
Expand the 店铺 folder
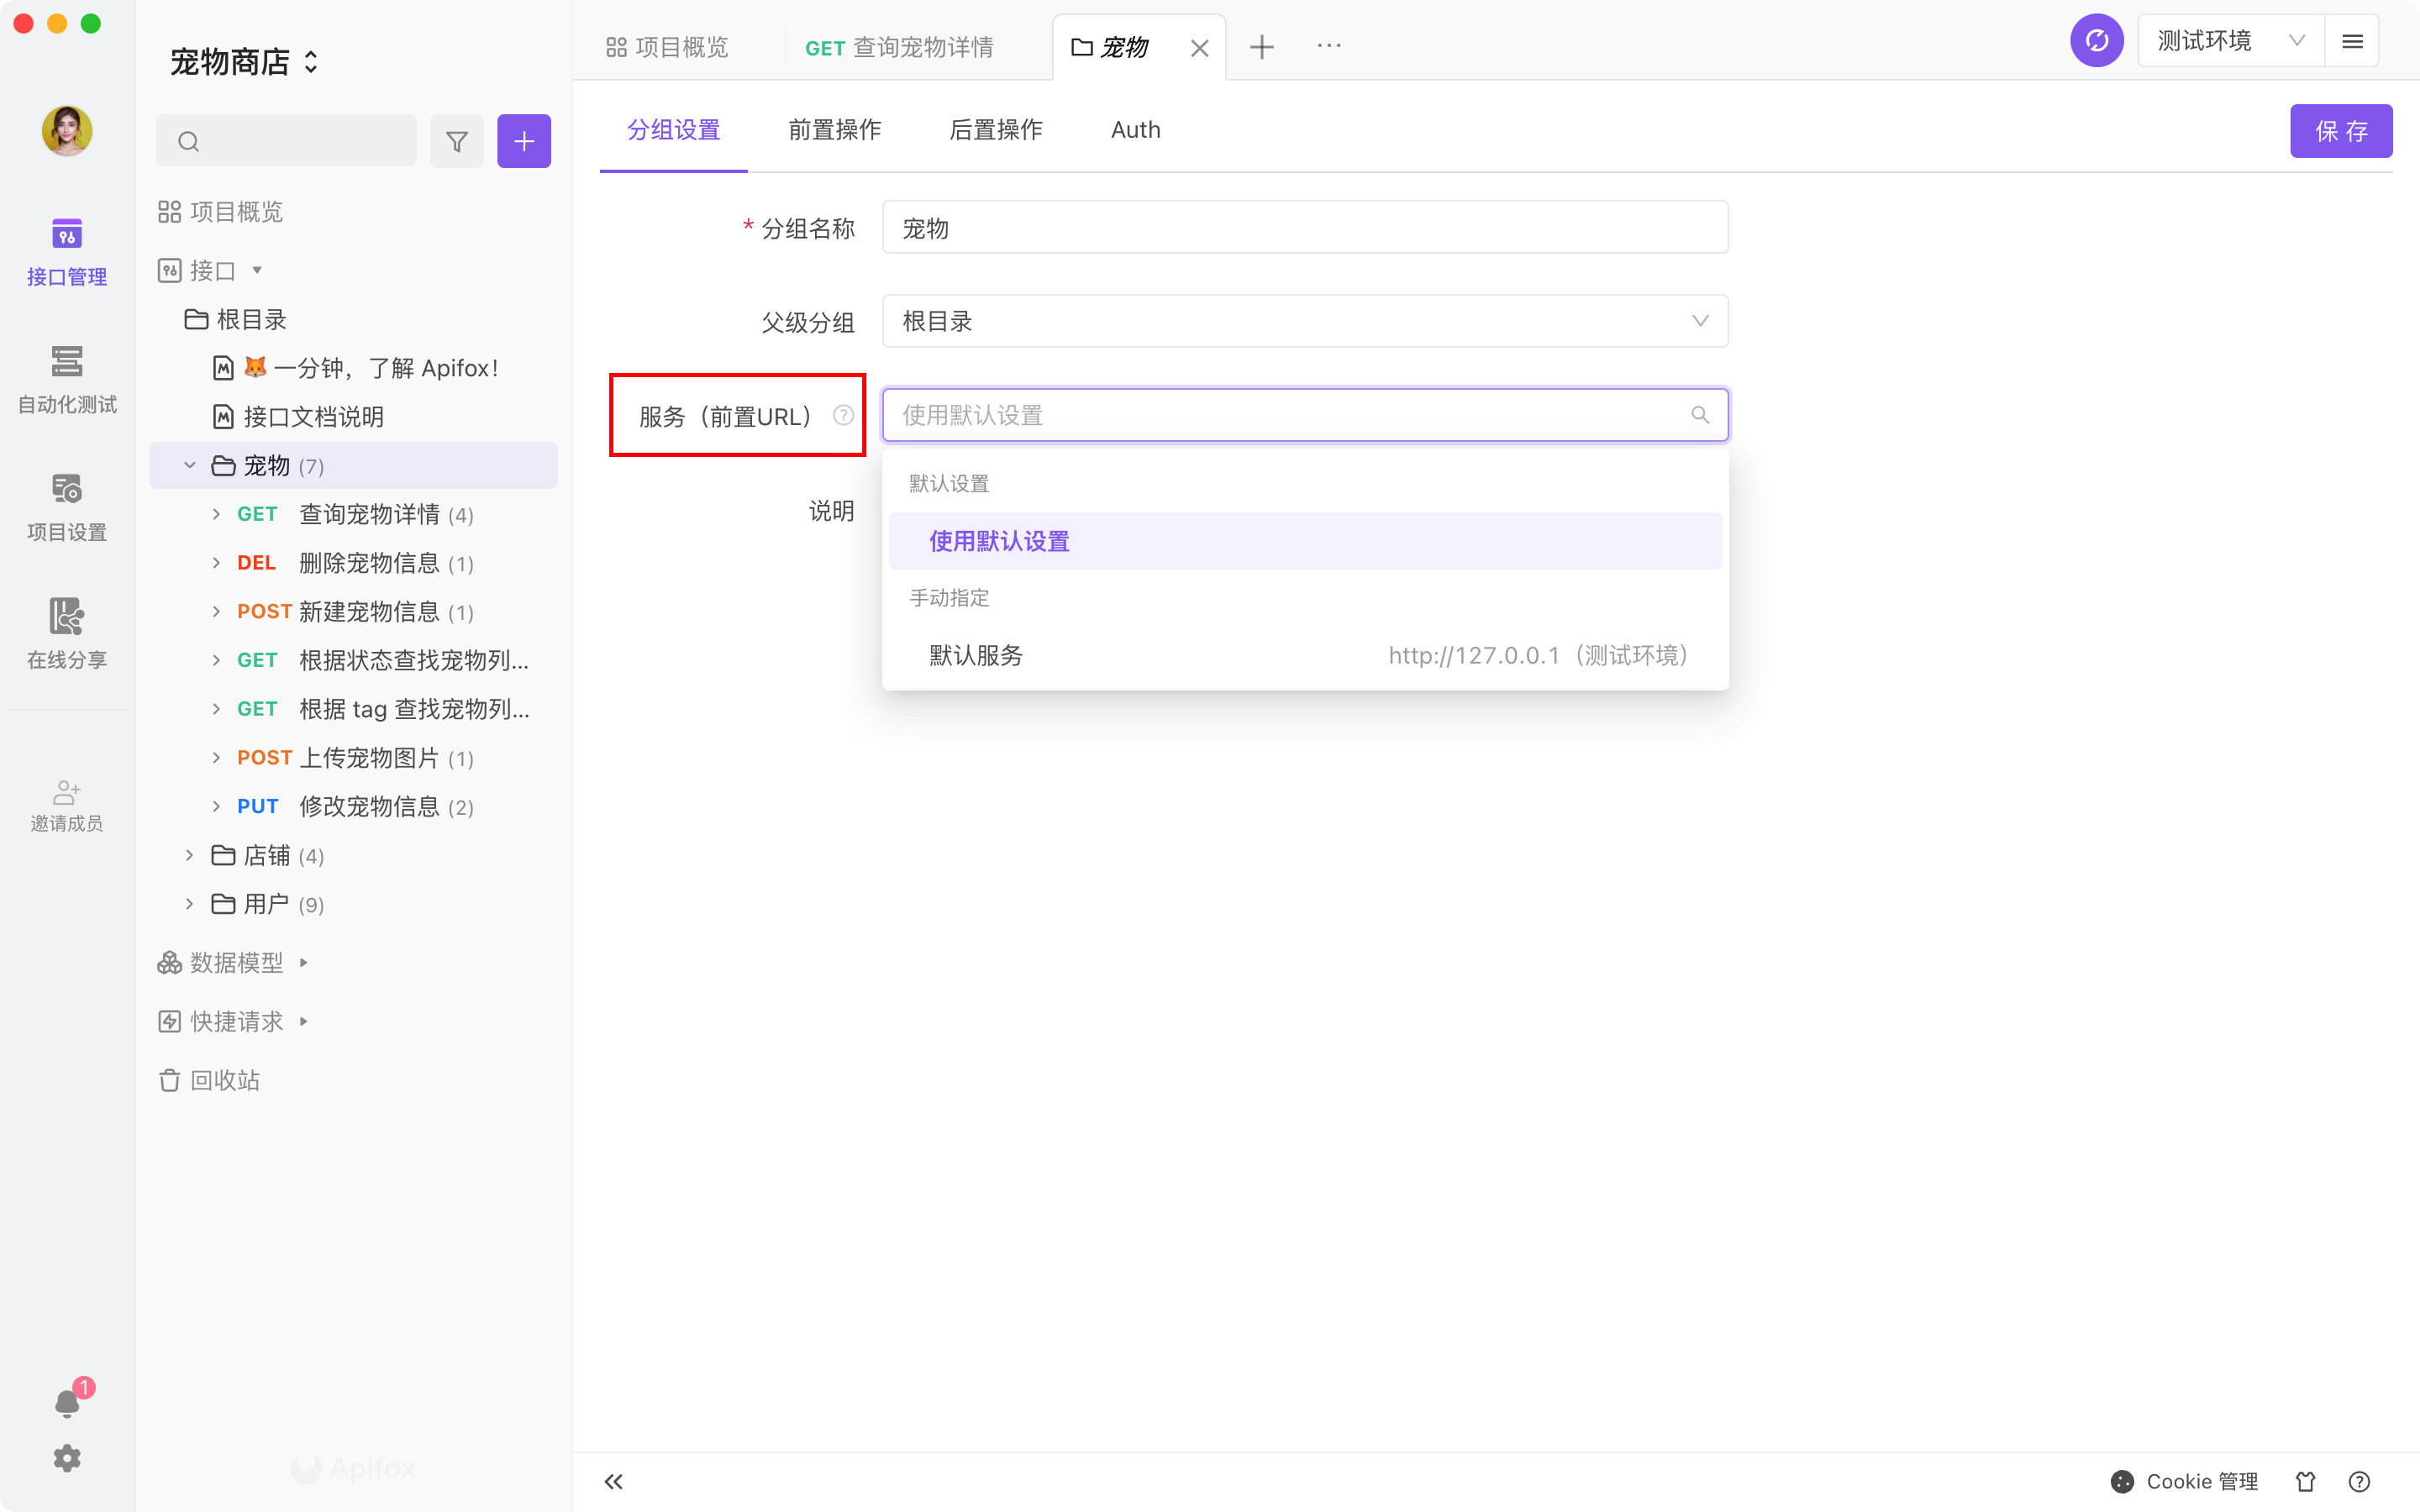[x=189, y=855]
